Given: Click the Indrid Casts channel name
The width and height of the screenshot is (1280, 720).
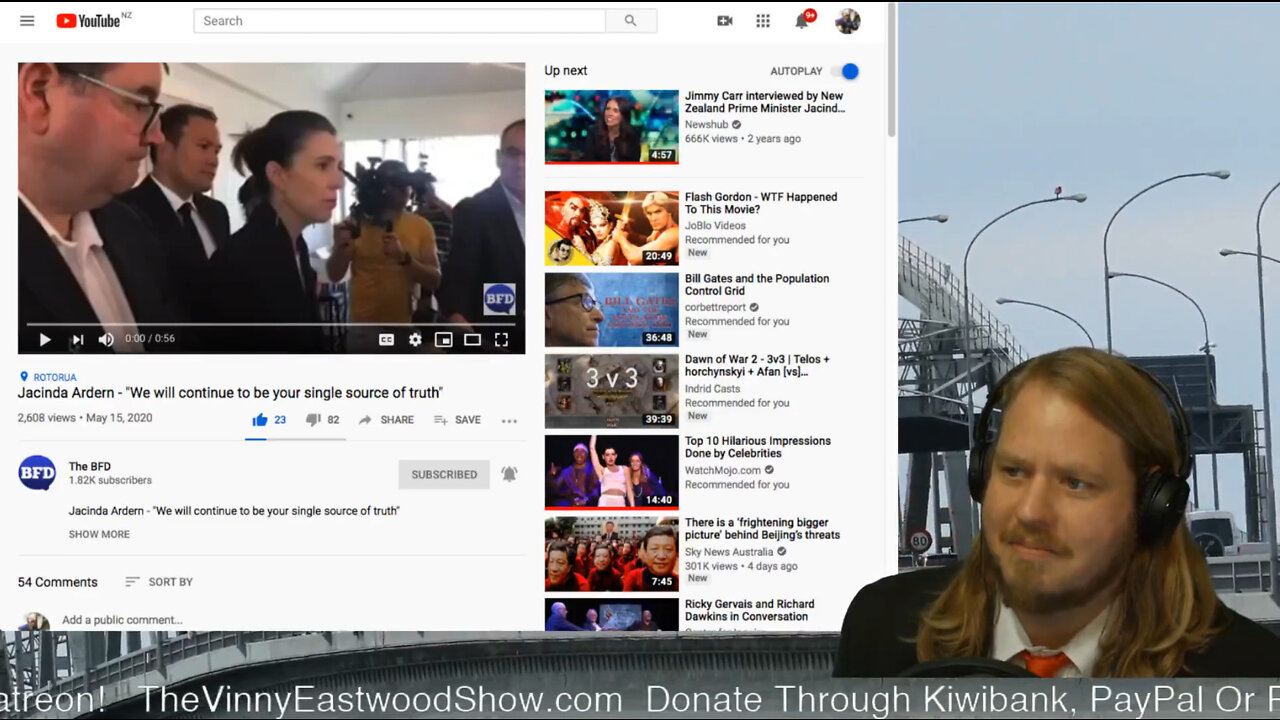Looking at the screenshot, I should (x=712, y=389).
